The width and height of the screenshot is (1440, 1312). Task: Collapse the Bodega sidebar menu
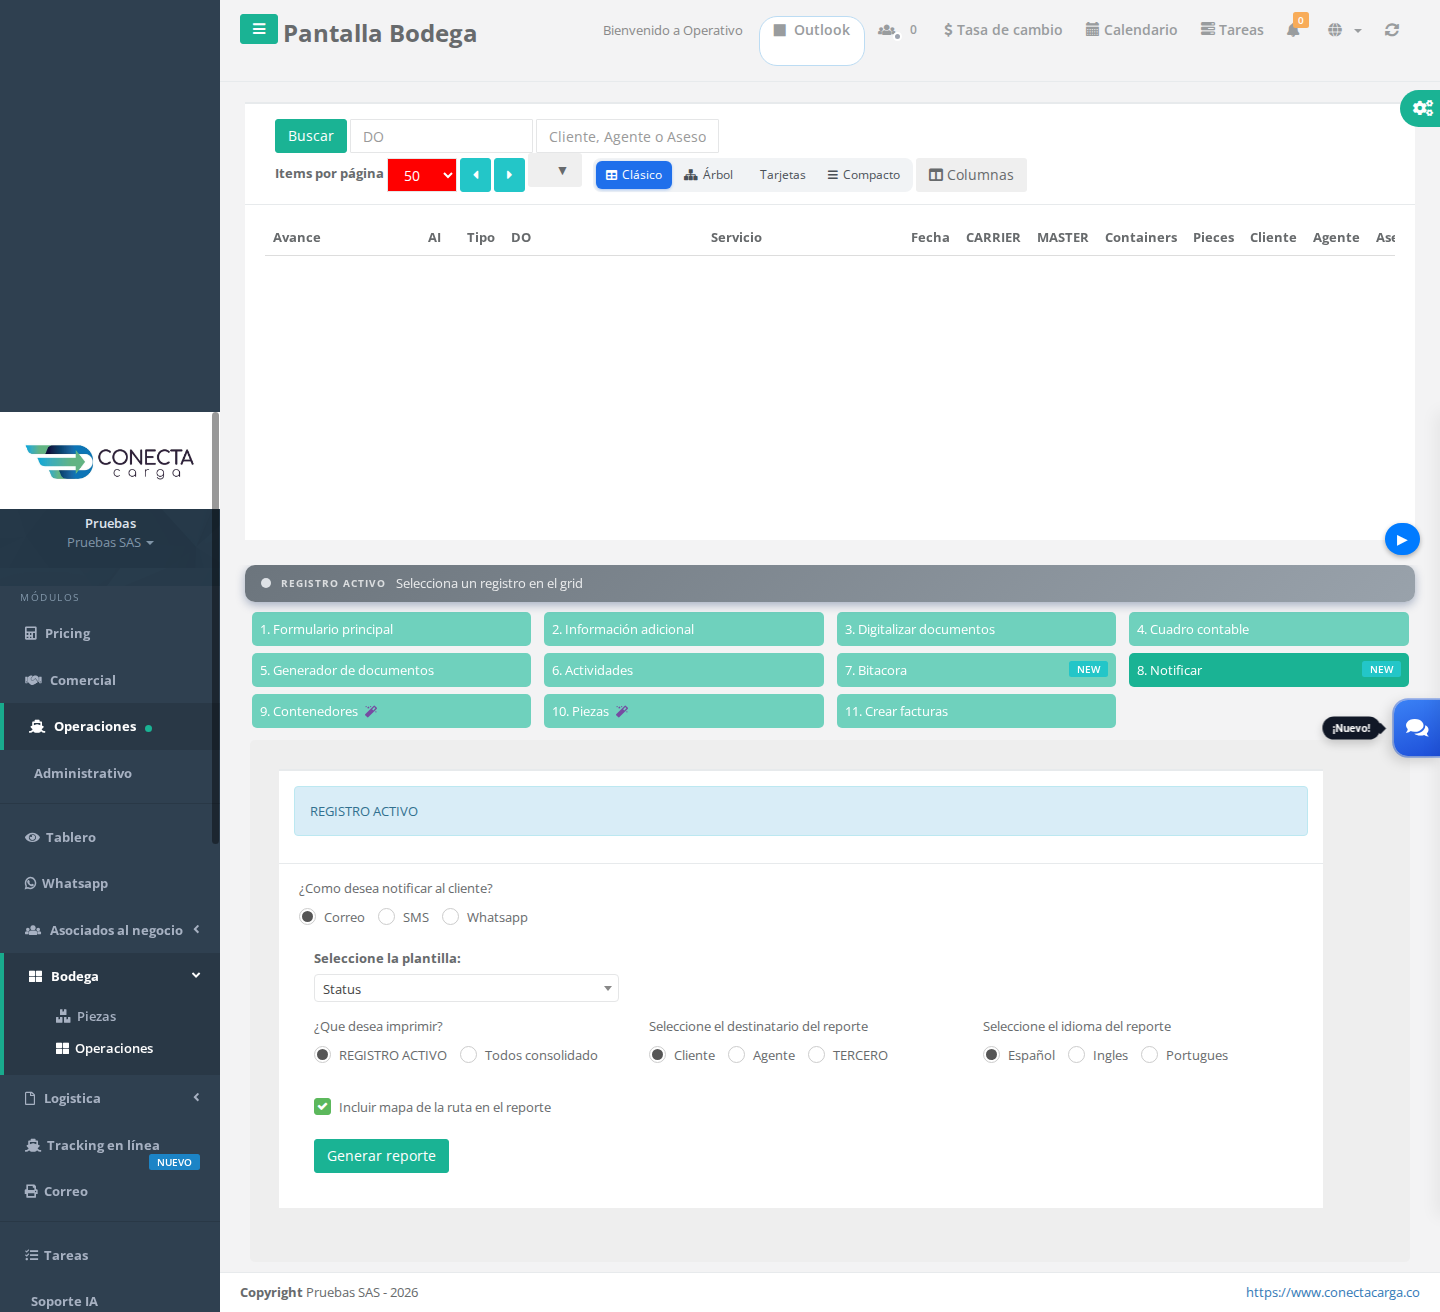110,976
